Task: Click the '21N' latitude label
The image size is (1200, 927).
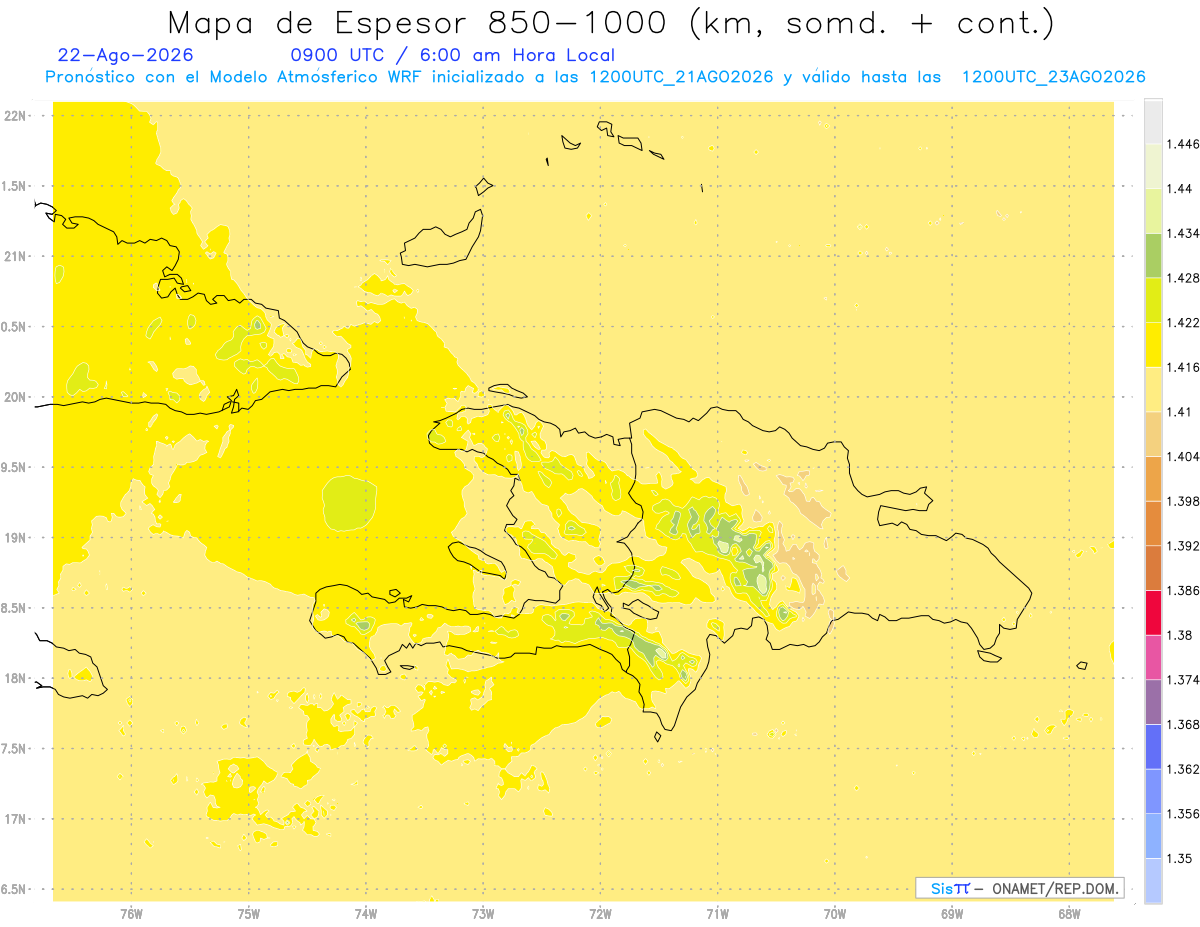Action: 14,256
